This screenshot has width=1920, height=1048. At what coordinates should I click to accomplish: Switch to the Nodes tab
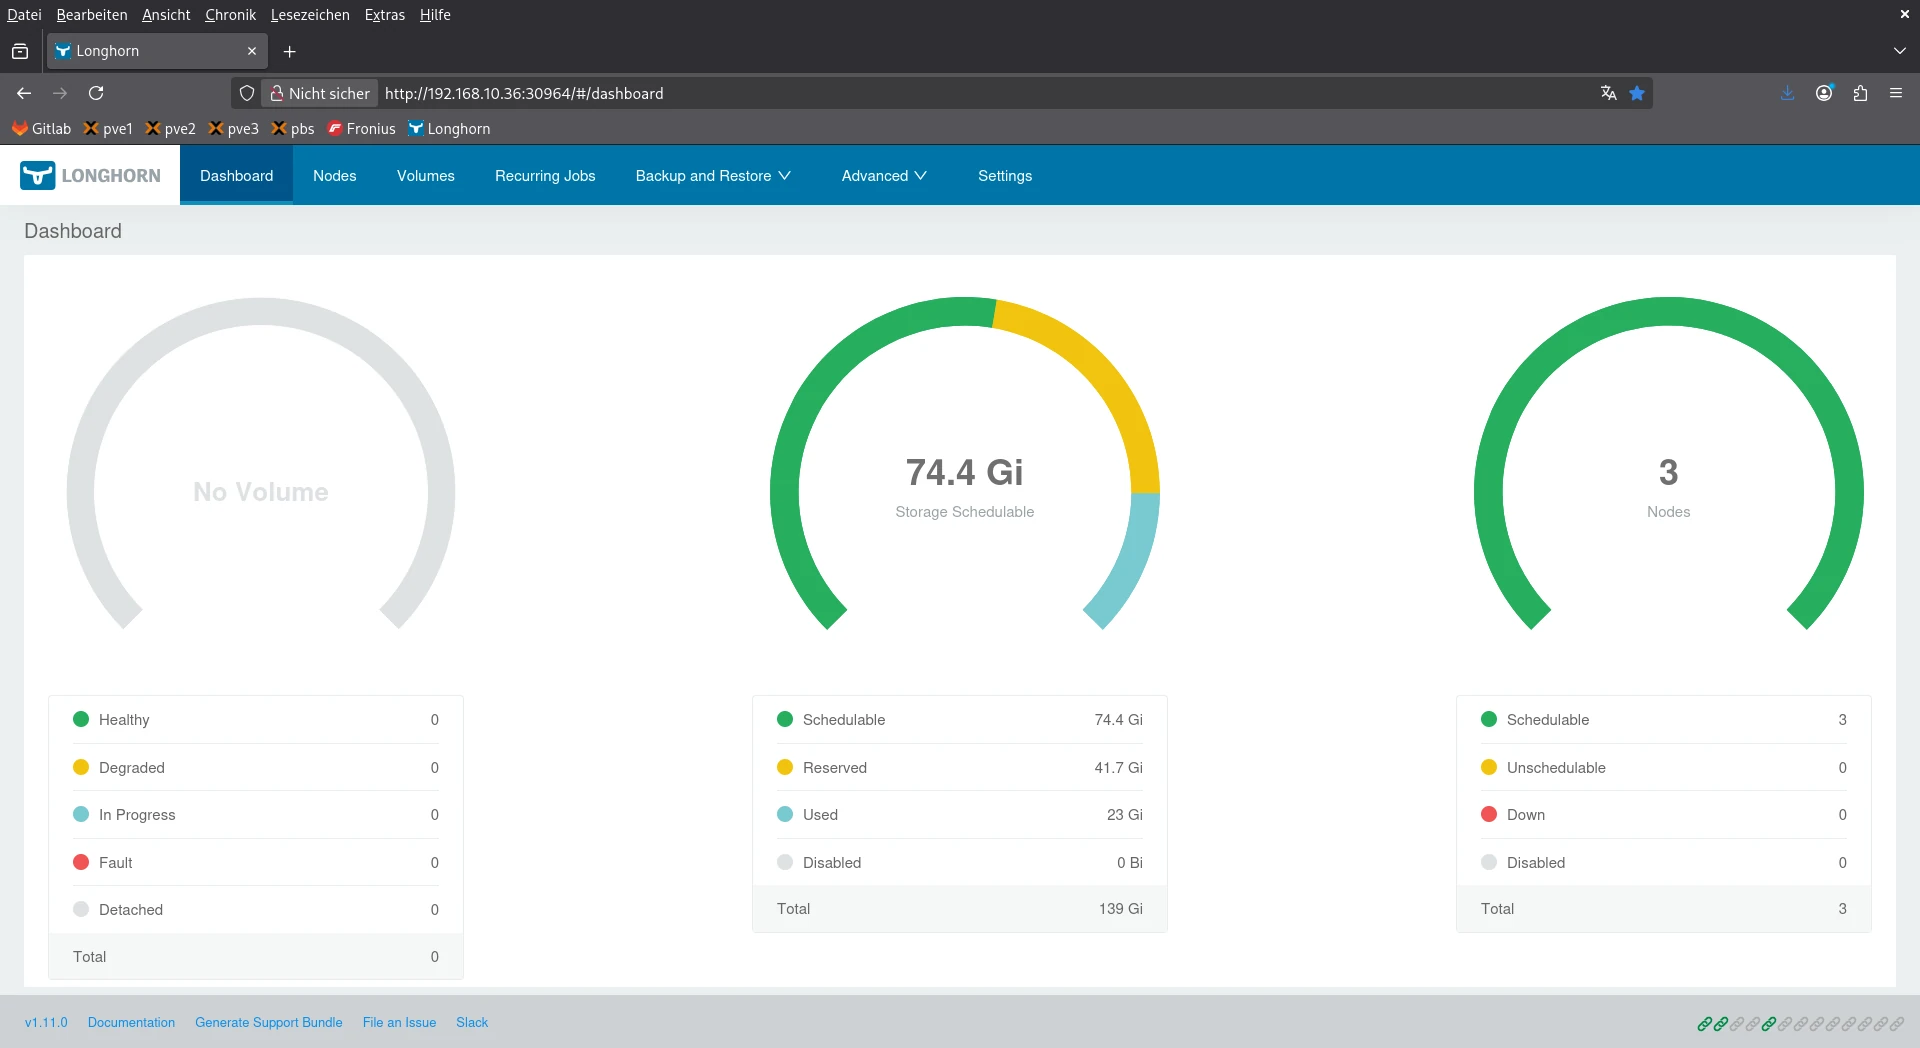pos(334,176)
